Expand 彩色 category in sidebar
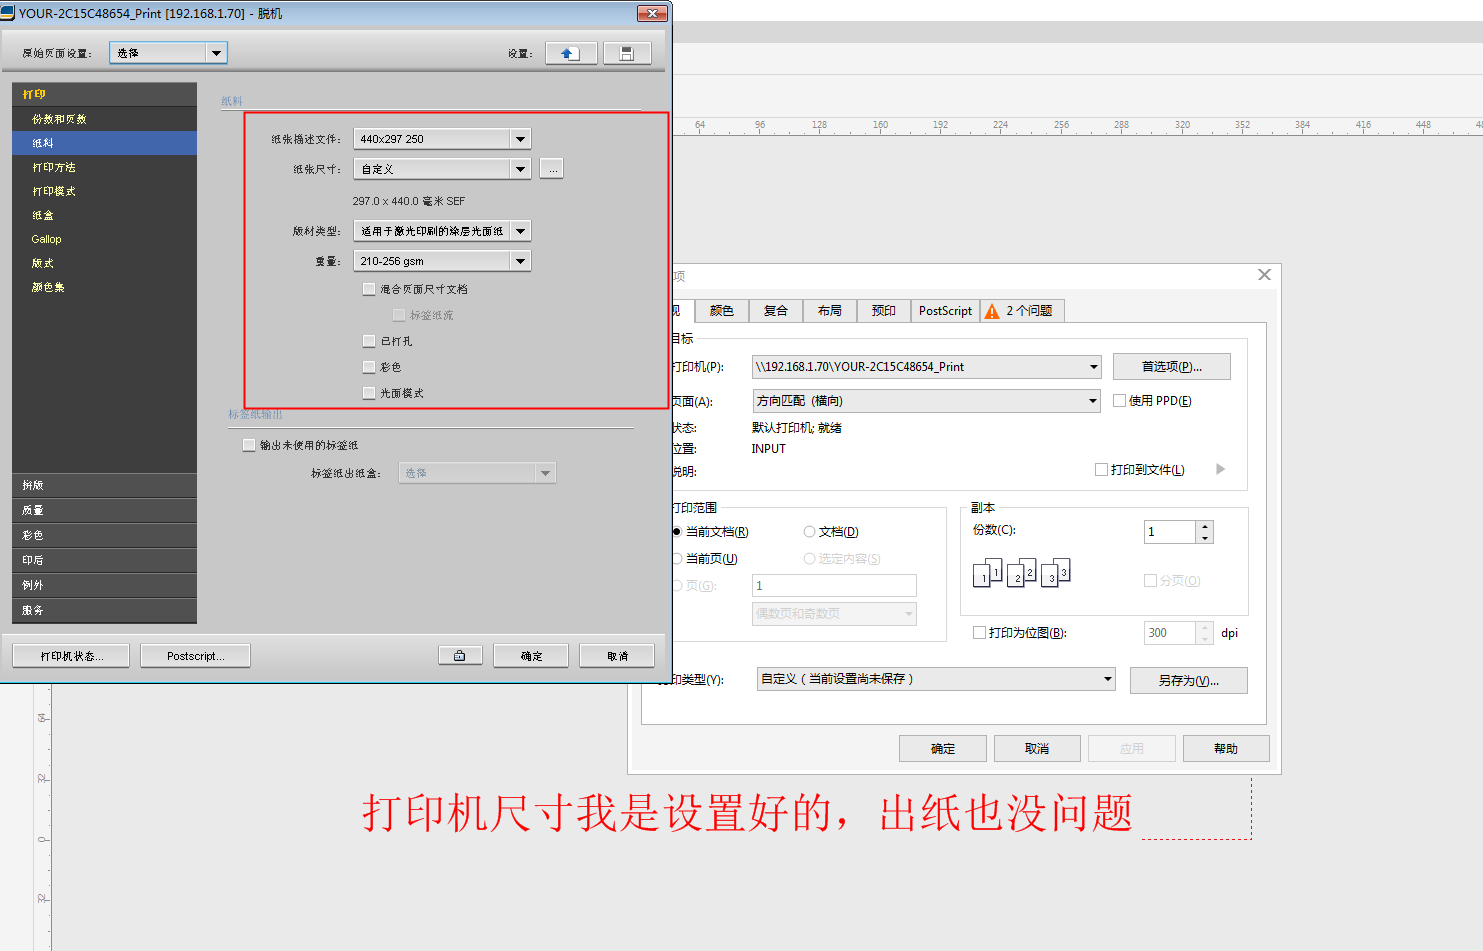The height and width of the screenshot is (951, 1483). [x=104, y=535]
